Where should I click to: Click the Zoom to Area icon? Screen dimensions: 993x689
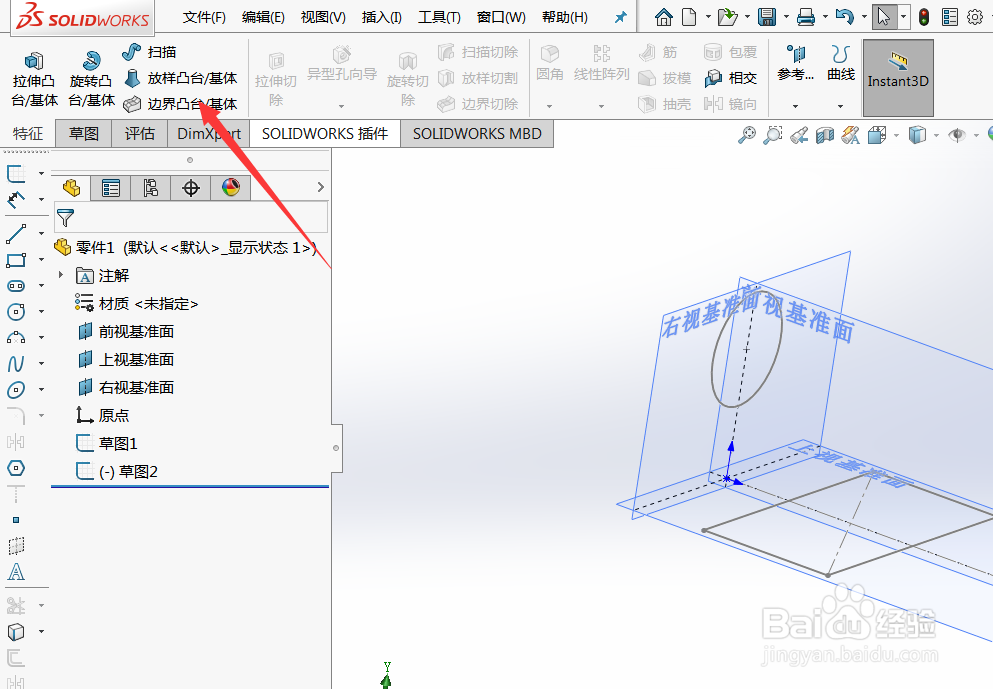[773, 135]
